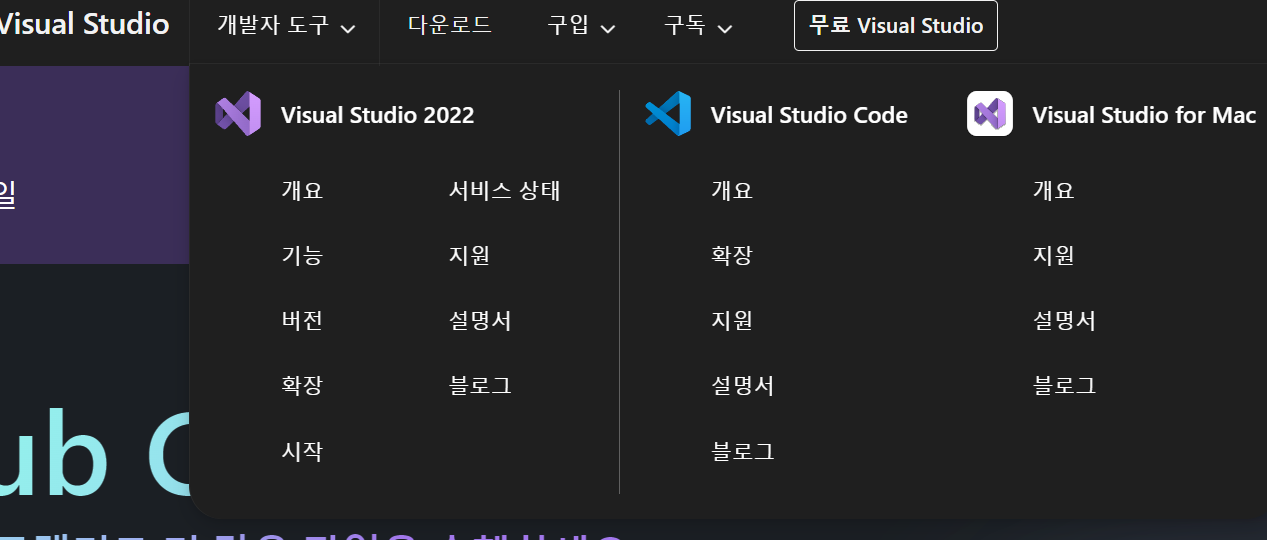Select 버전 under Visual Studio 2022
The image size is (1267, 540).
click(302, 320)
